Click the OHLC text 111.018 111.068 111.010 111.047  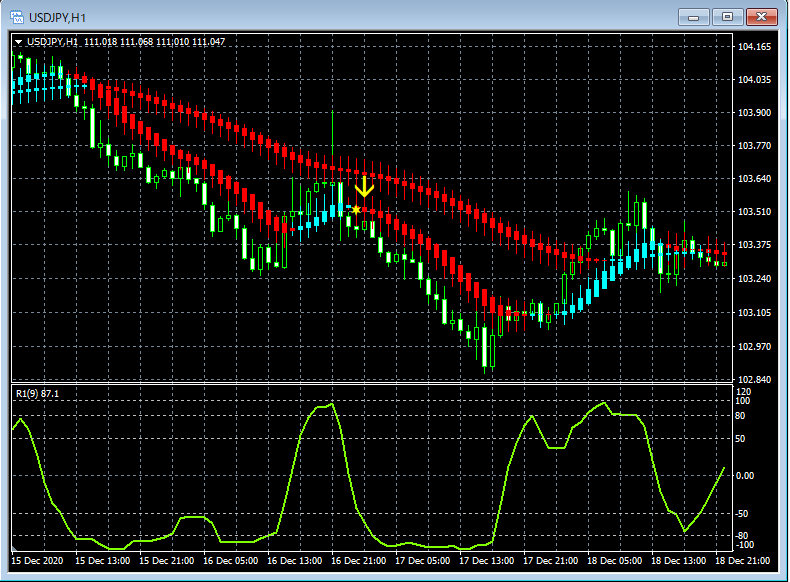pyautogui.click(x=154, y=42)
